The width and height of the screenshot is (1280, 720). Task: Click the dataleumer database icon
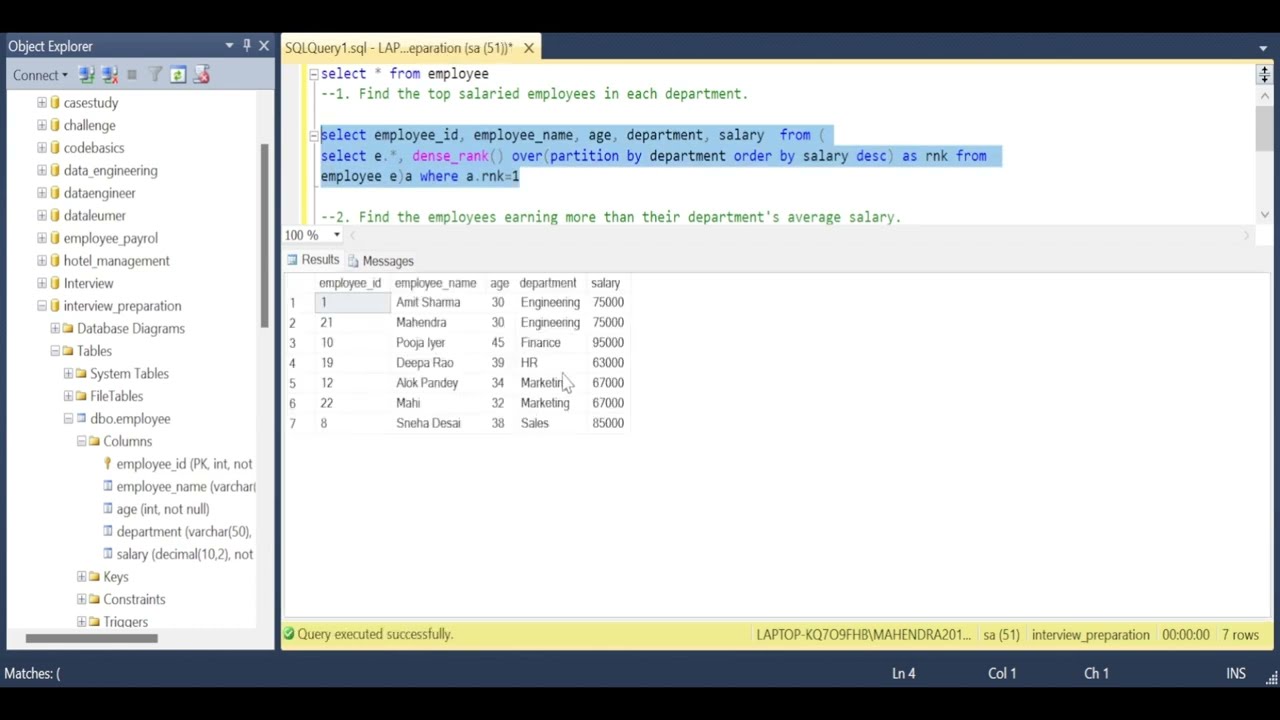54,215
